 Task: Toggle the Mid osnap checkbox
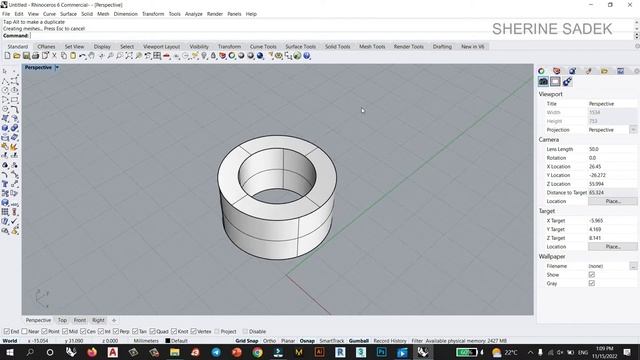coord(65,331)
